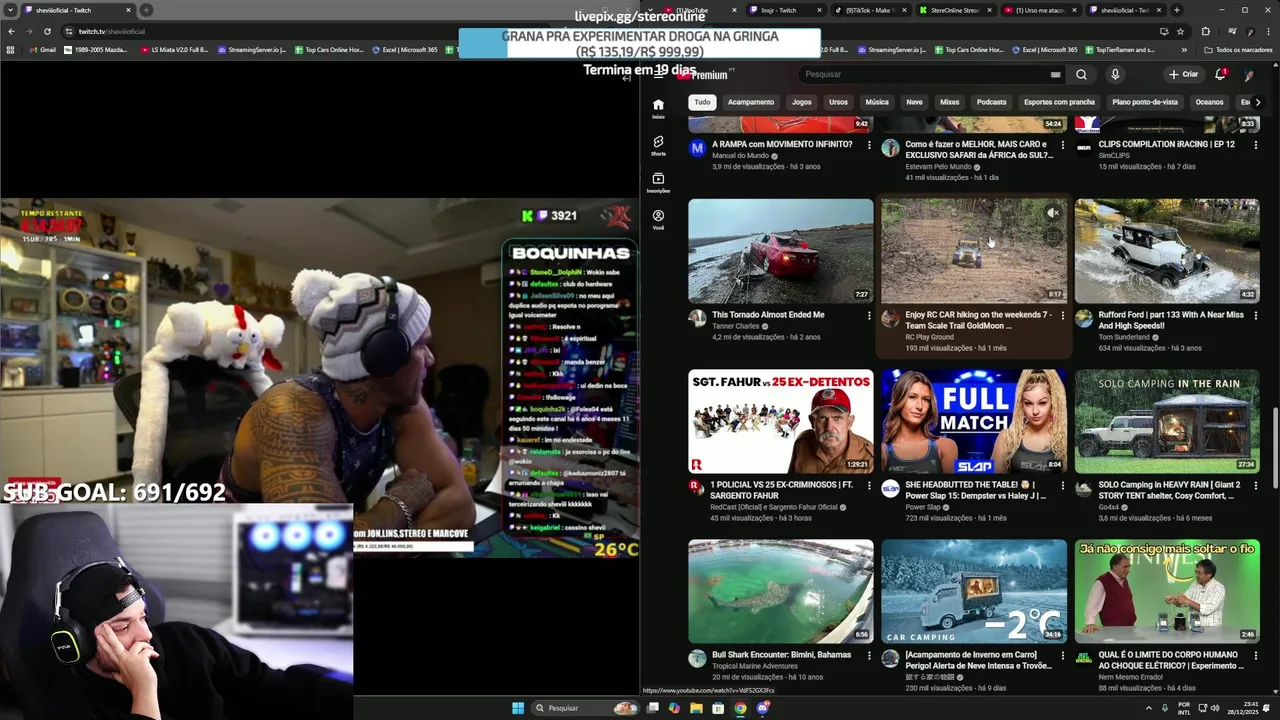The width and height of the screenshot is (1280, 720).
Task: Open Gmail bookmark in left window
Action: (x=42, y=50)
